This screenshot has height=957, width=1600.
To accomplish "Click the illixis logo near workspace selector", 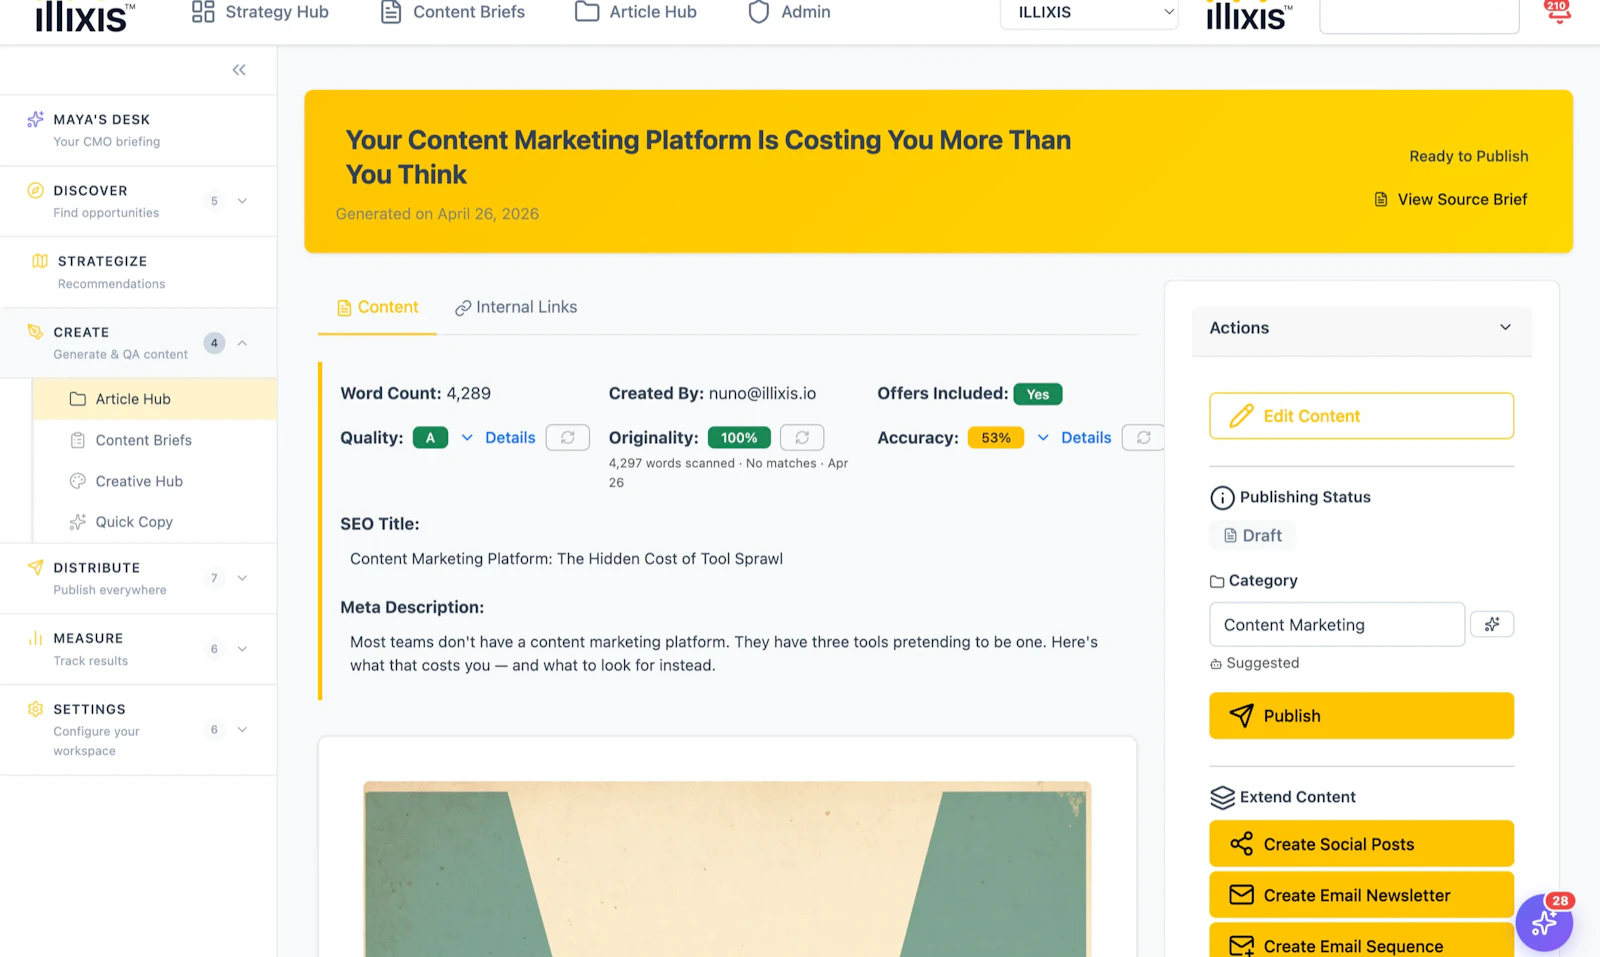I will point(1248,14).
